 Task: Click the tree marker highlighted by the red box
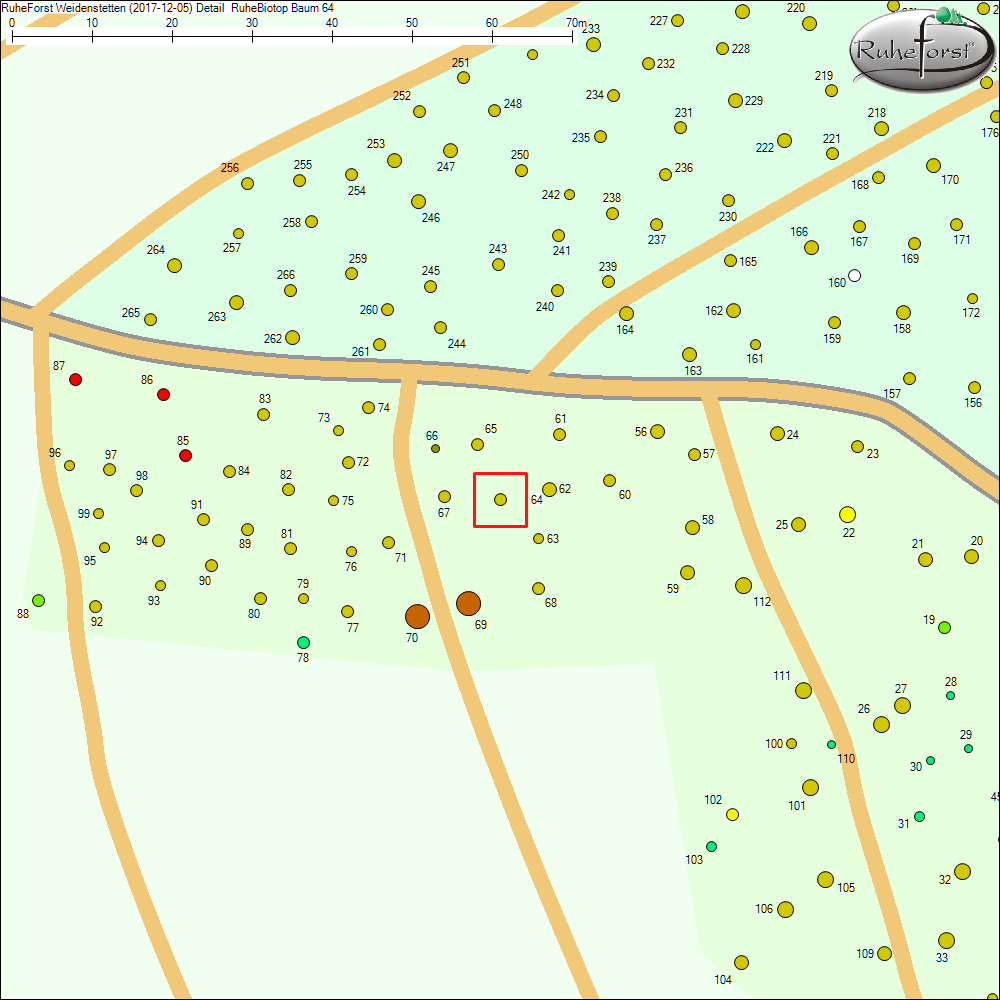coord(500,499)
